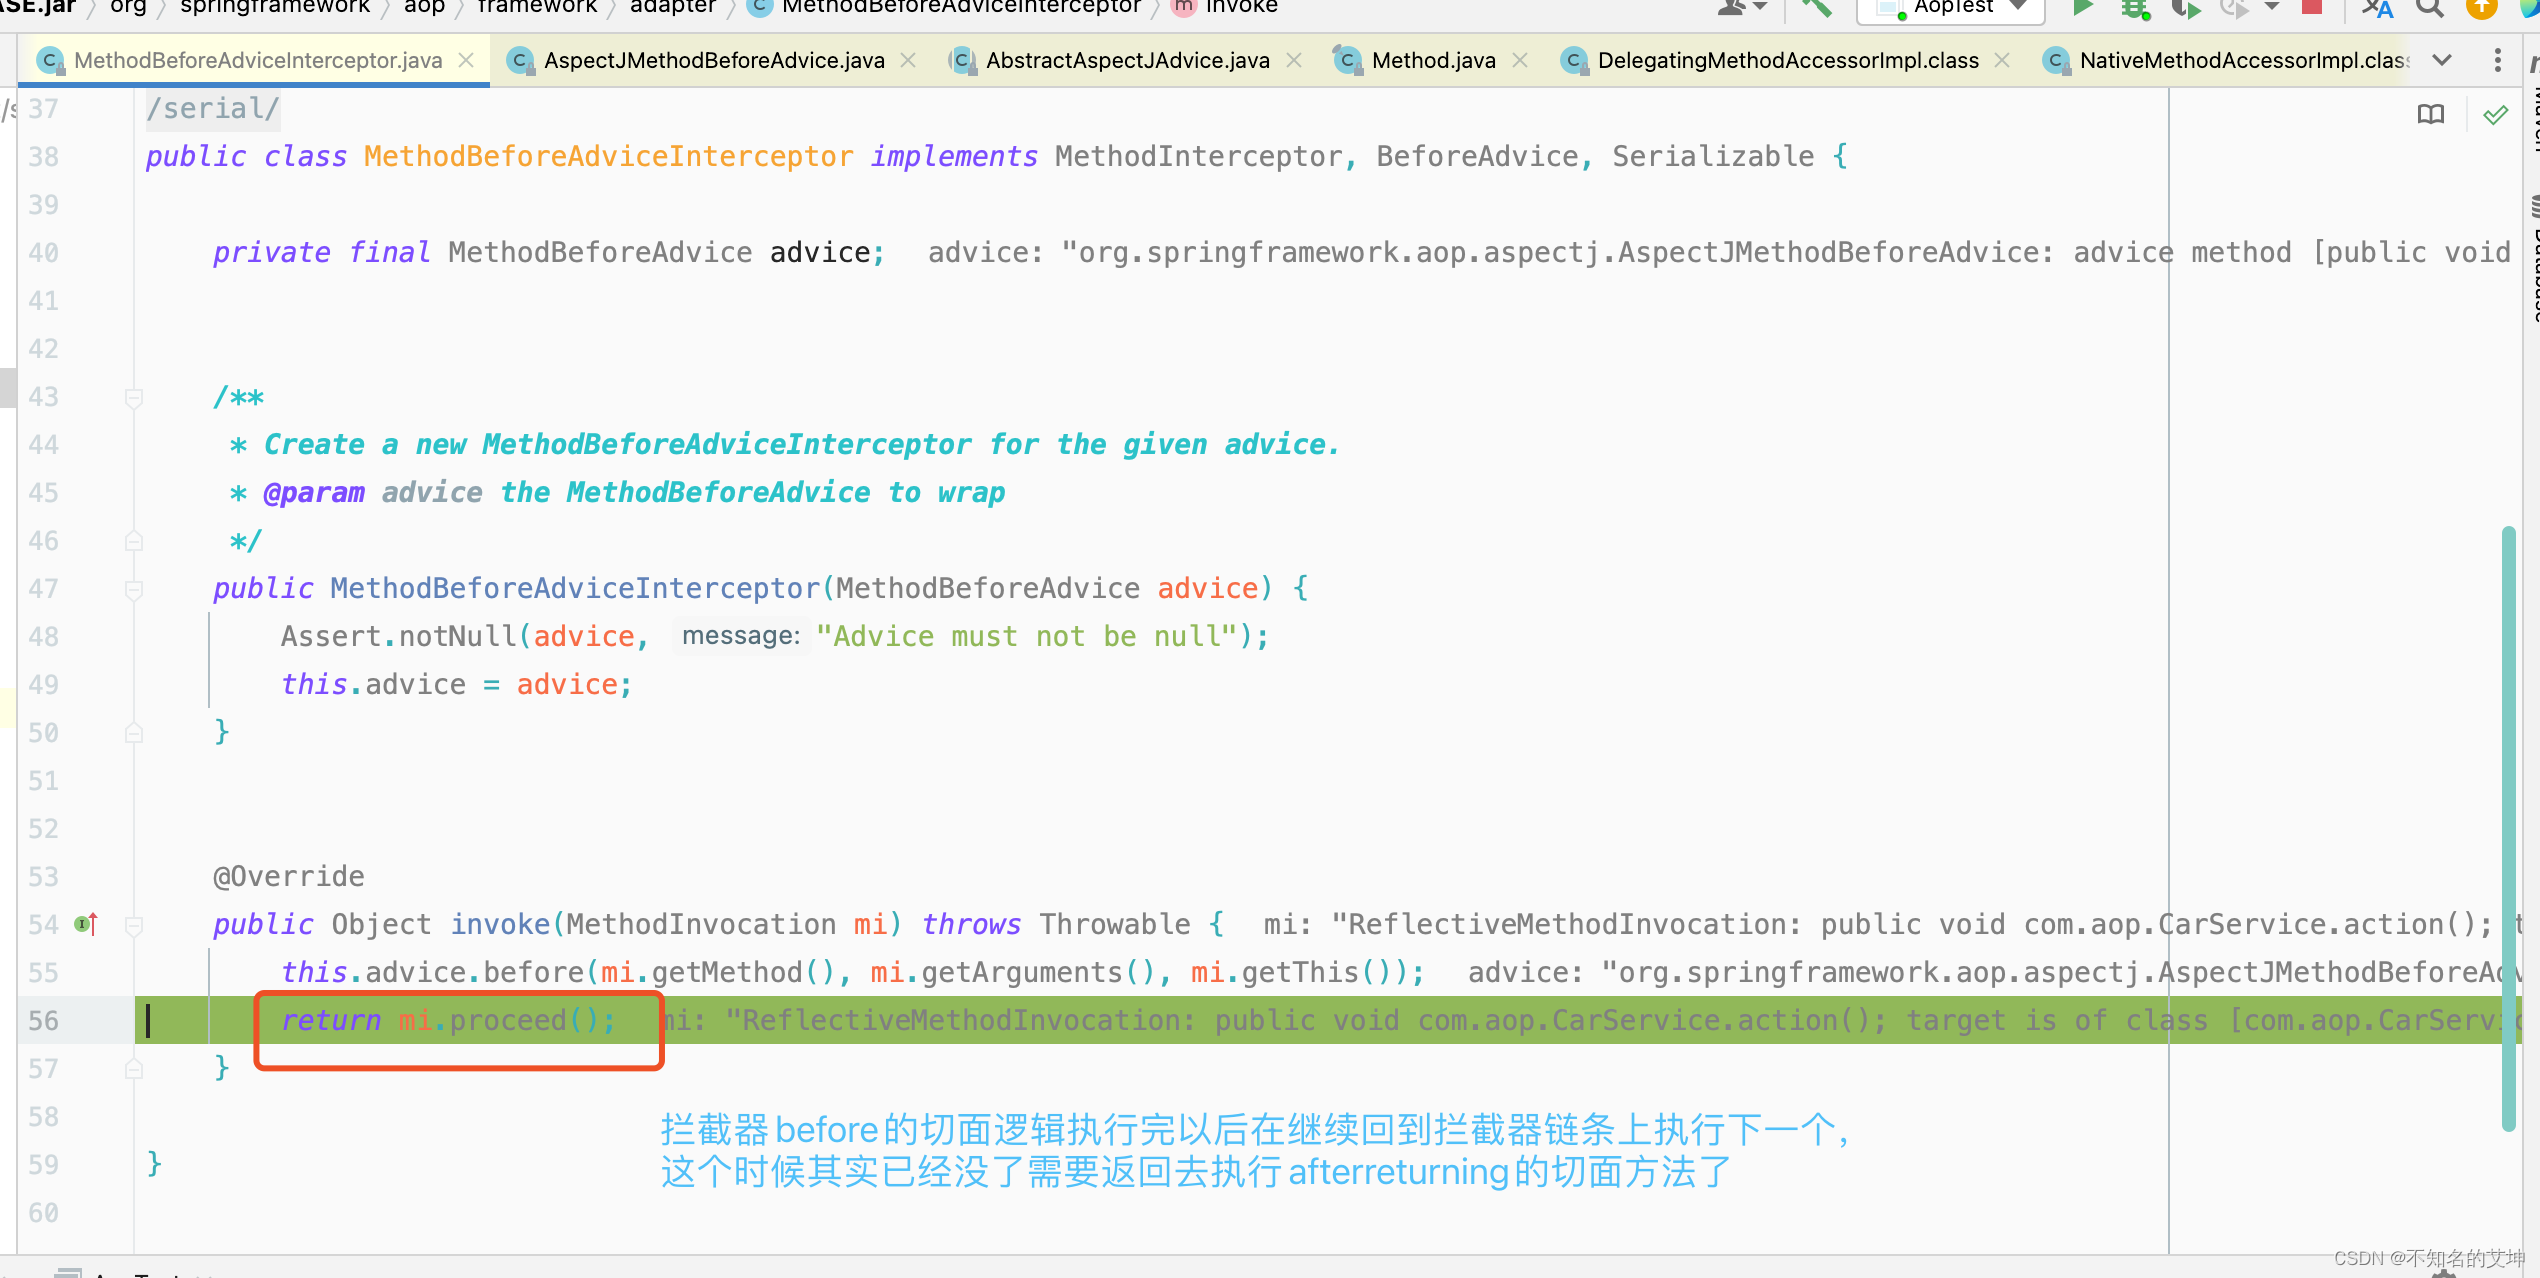
Task: Click 'aop' breadcrumb
Action: pyautogui.click(x=424, y=7)
